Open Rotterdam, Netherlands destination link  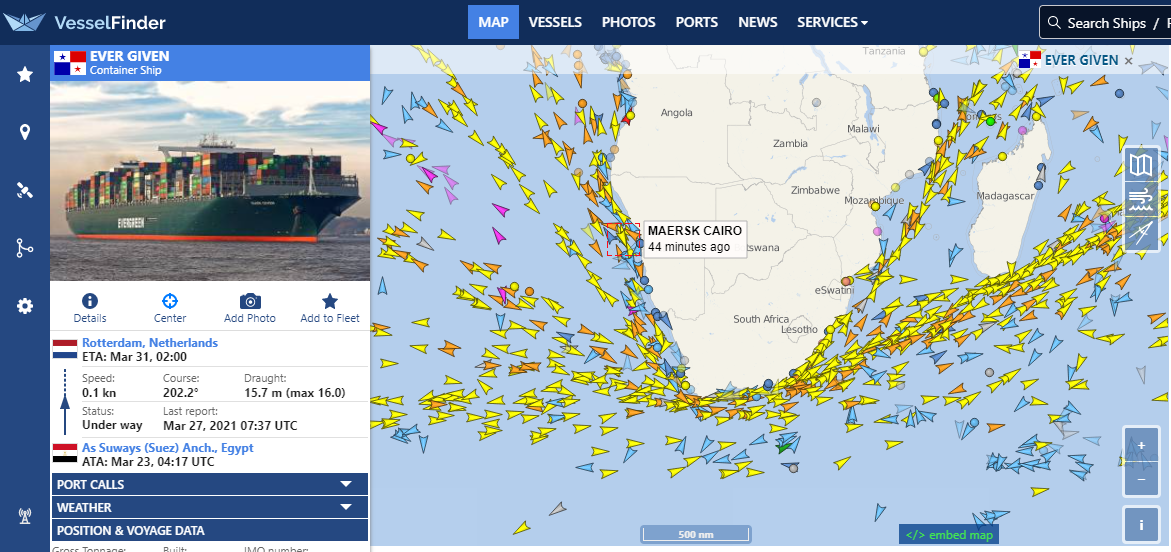[150, 342]
